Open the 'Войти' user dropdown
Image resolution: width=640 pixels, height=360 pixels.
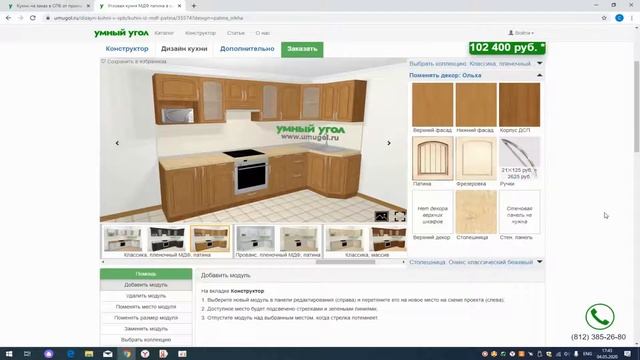[521, 33]
